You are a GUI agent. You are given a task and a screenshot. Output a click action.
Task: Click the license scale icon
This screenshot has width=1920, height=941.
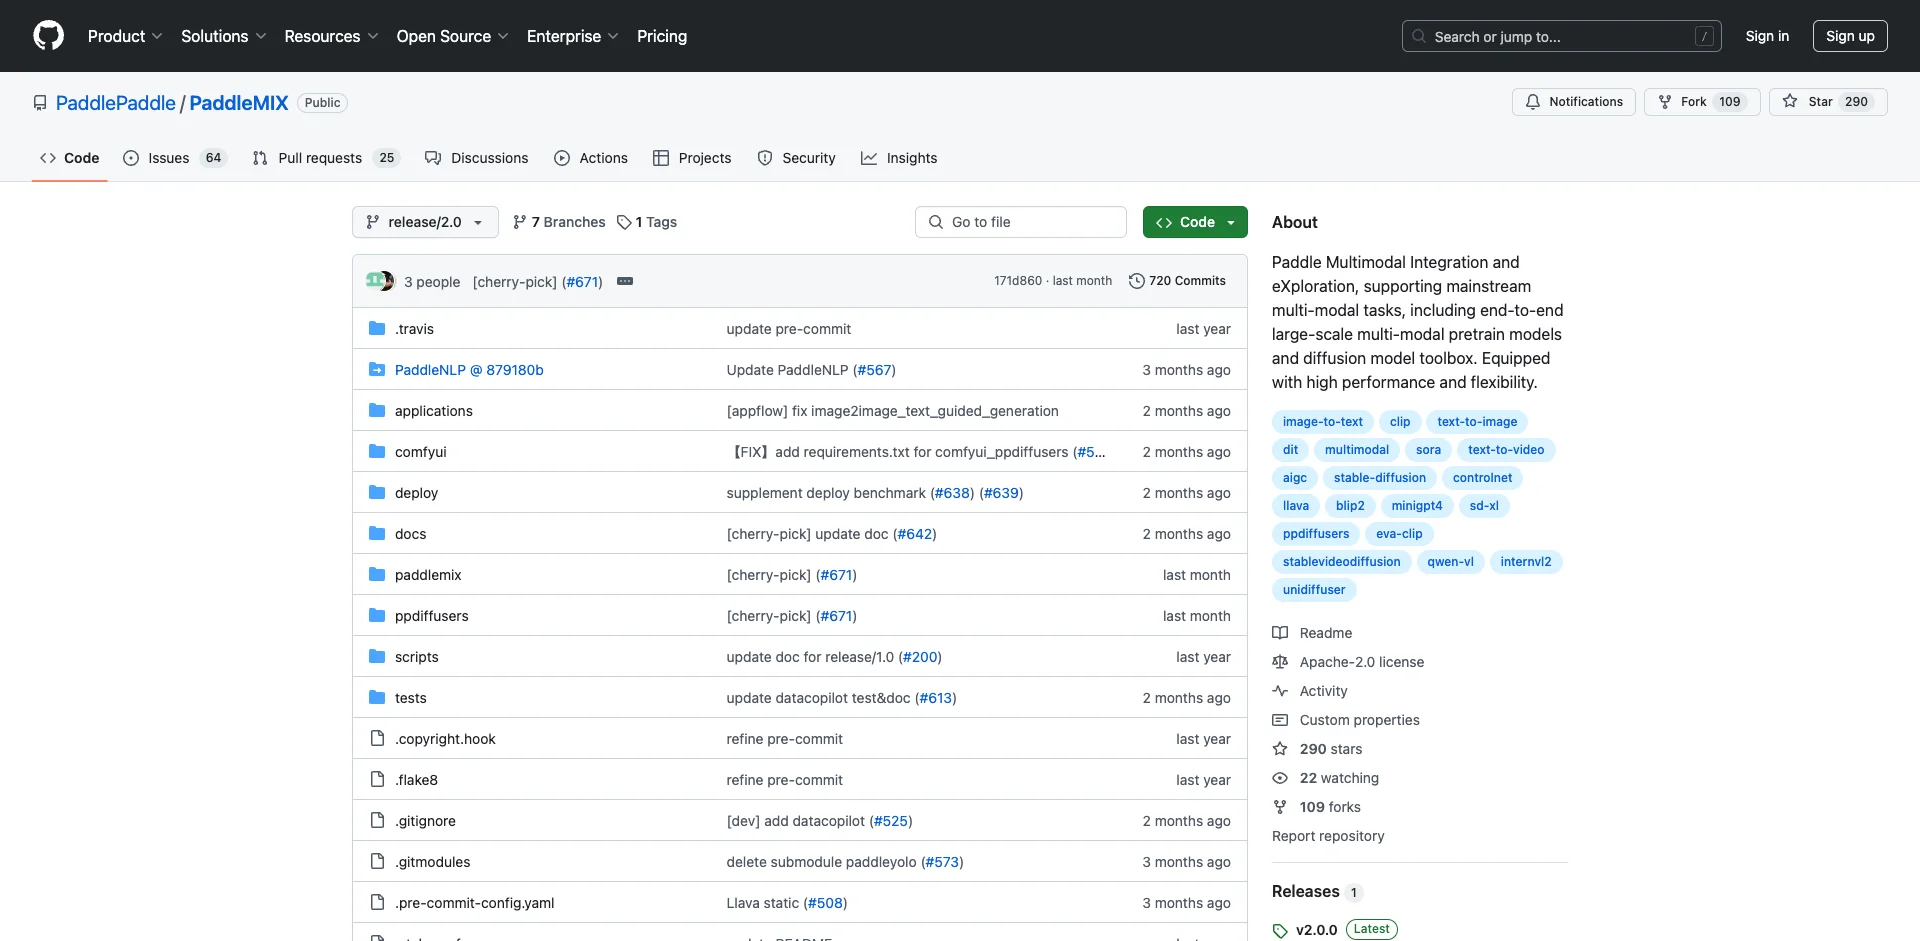click(x=1280, y=662)
